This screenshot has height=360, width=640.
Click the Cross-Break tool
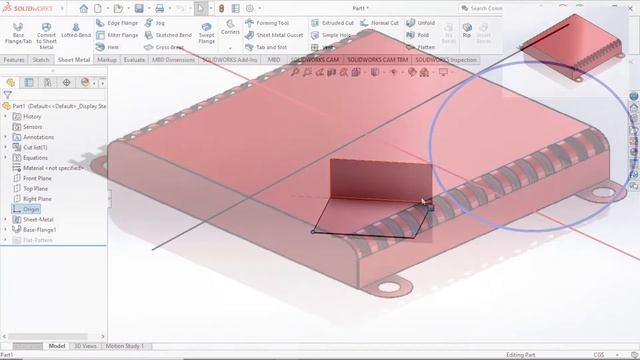pyautogui.click(x=164, y=47)
